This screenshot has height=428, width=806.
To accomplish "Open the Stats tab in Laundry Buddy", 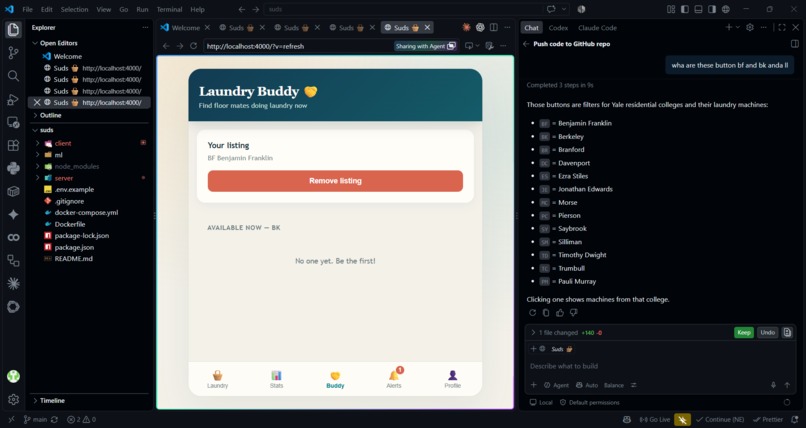I will pyautogui.click(x=276, y=379).
